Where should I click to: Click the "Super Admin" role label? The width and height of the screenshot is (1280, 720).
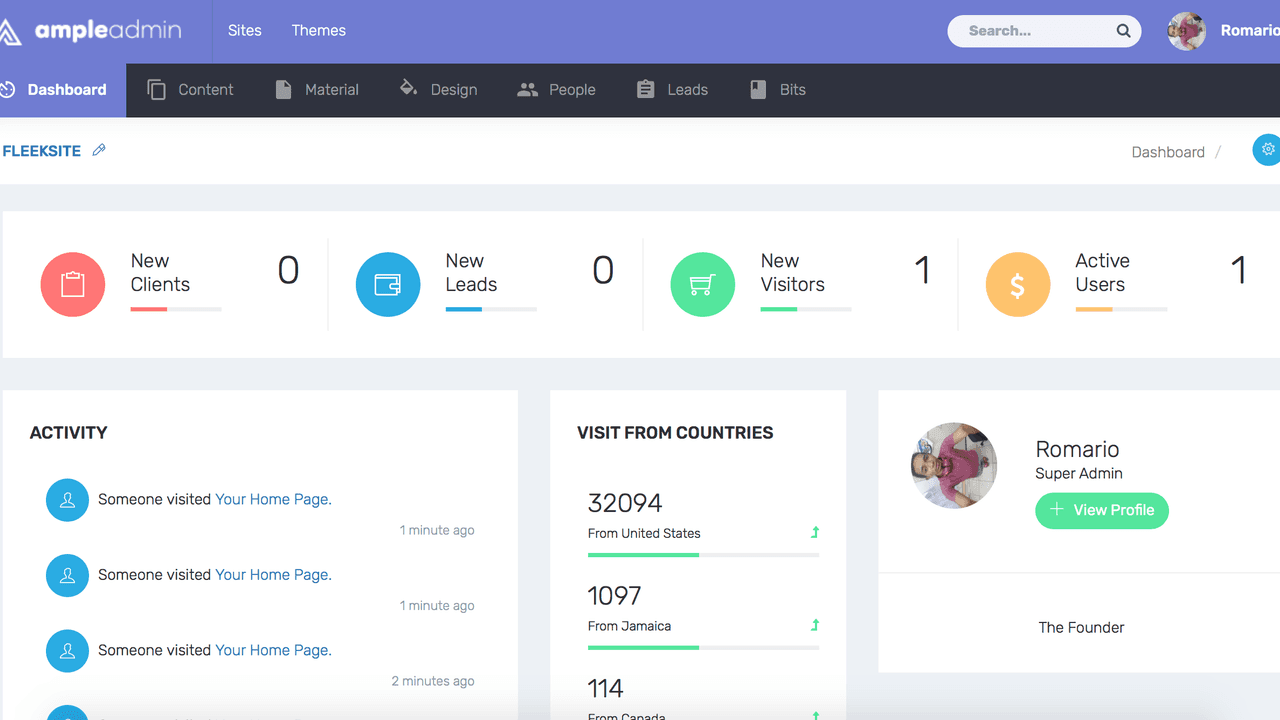[x=1079, y=474]
